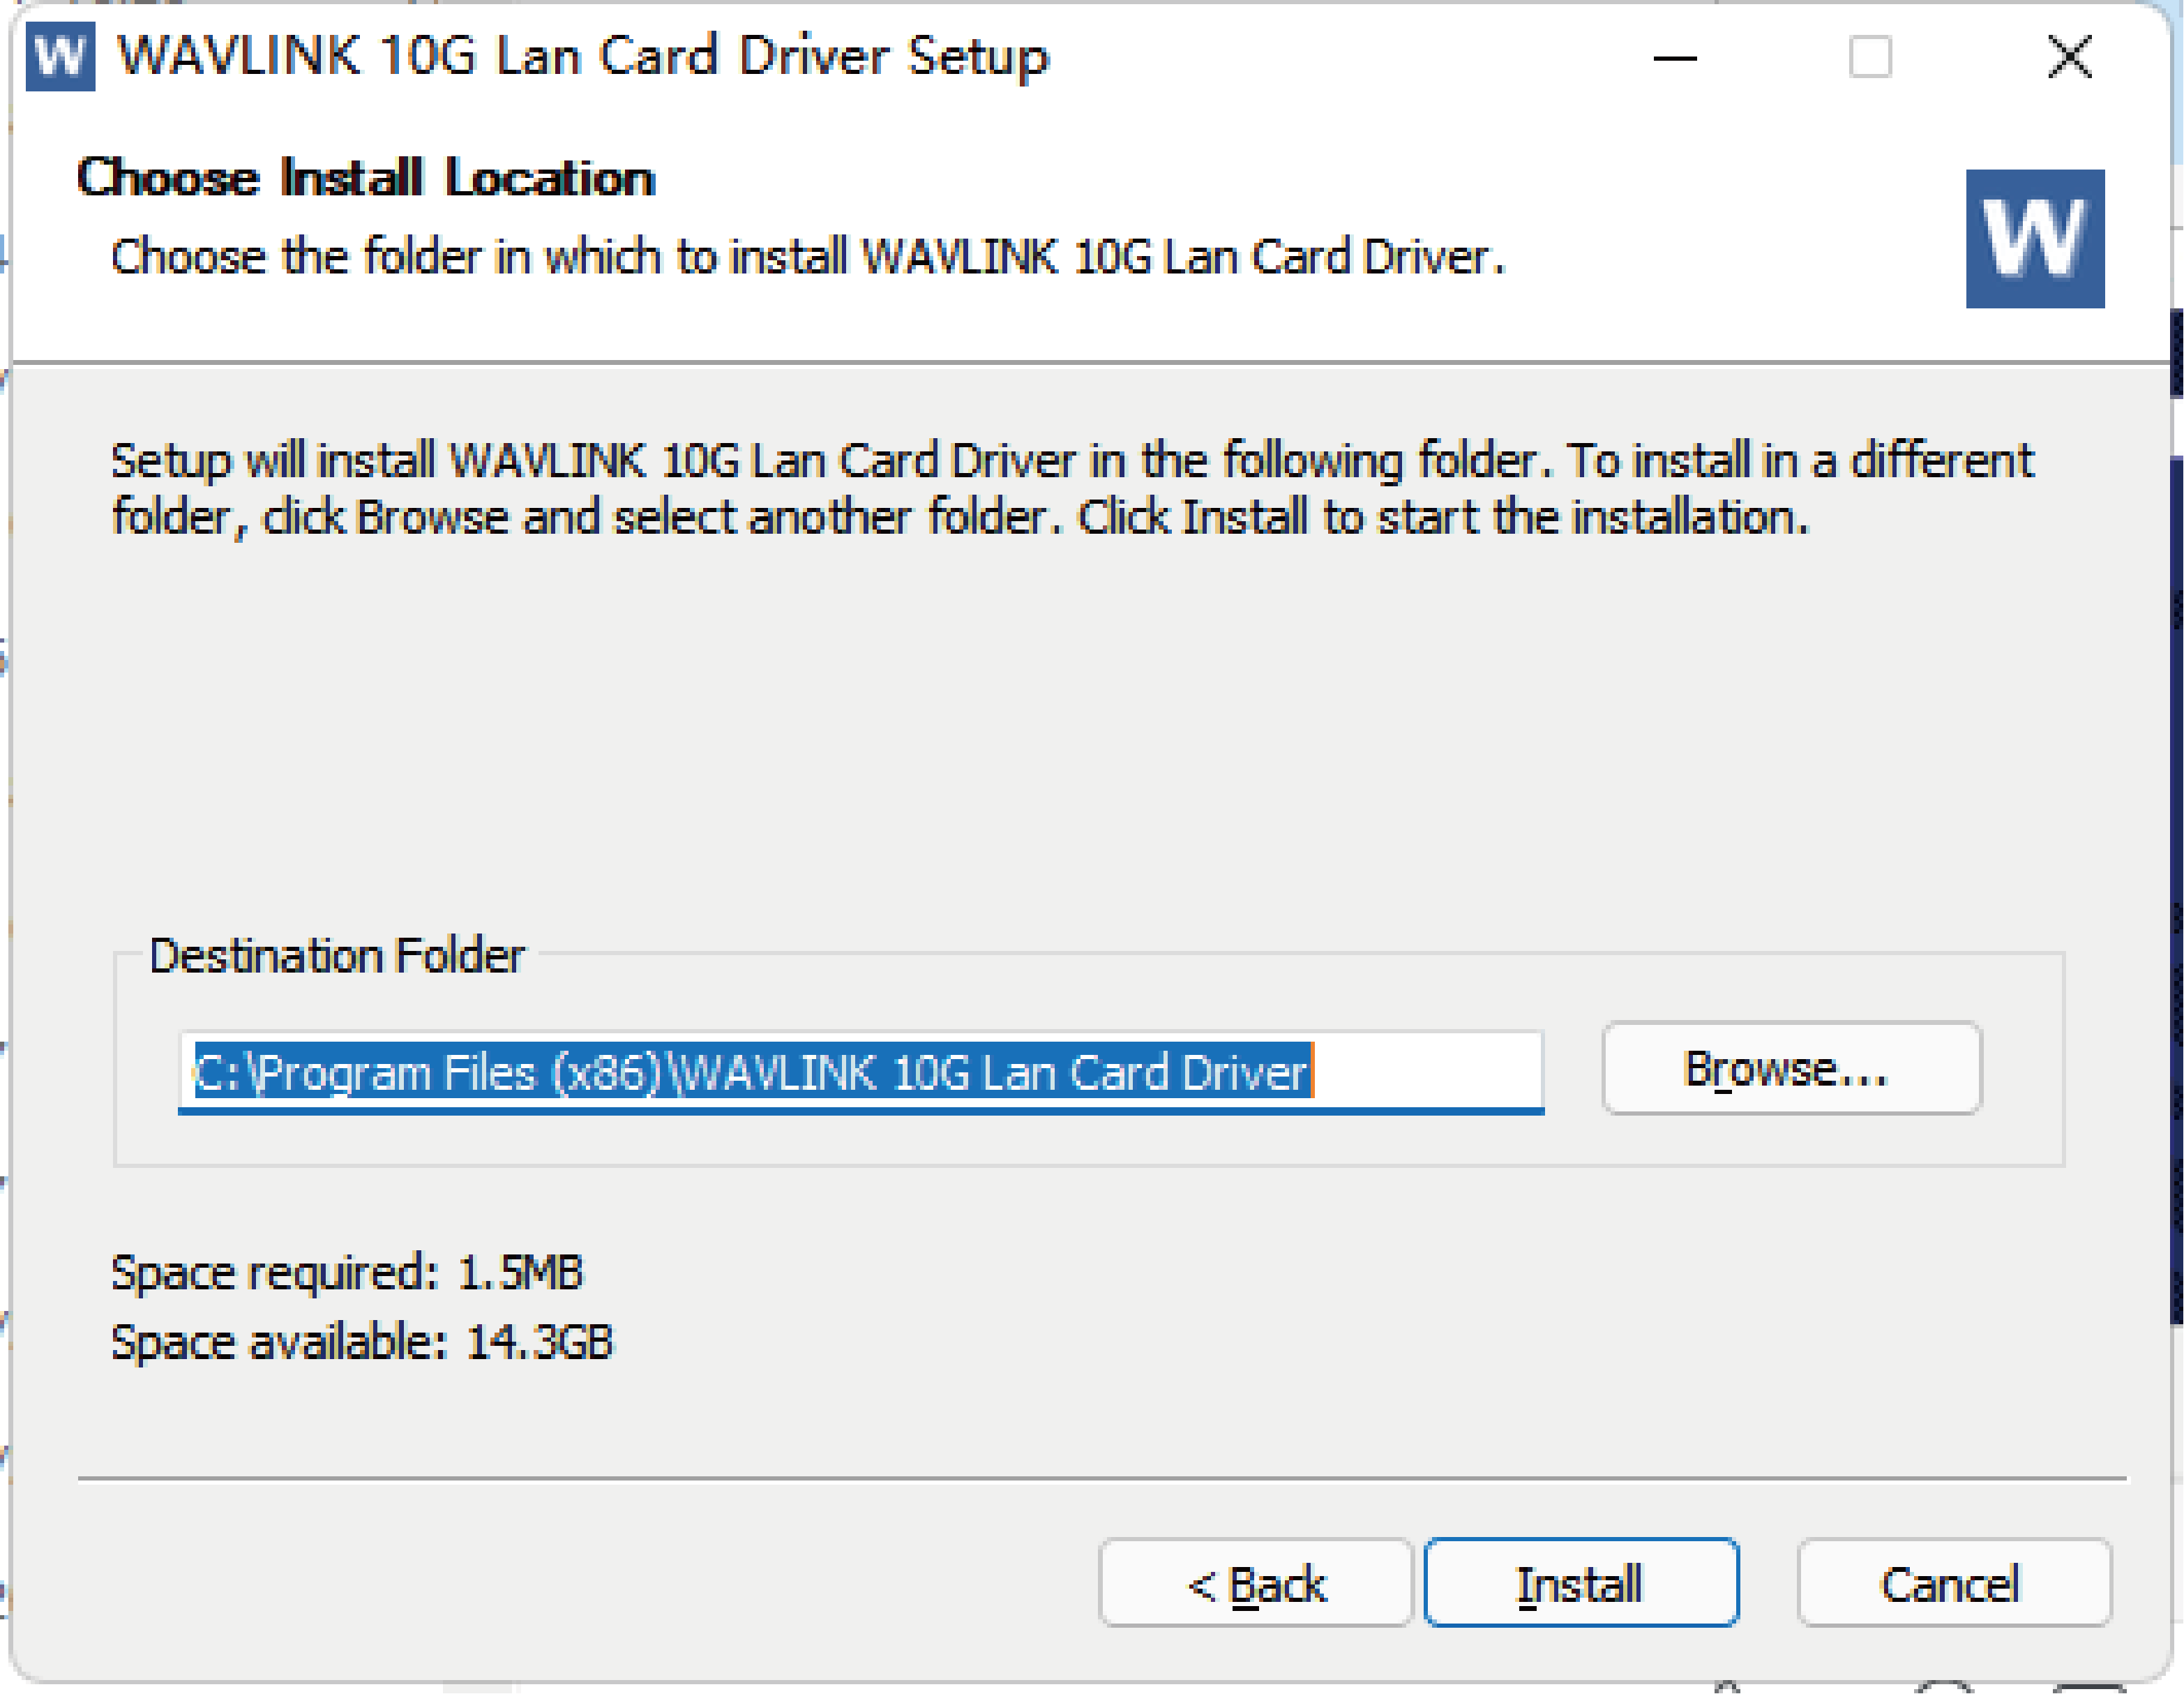
Task: Click the Space available: 14.3GB text
Action: coord(361,1342)
